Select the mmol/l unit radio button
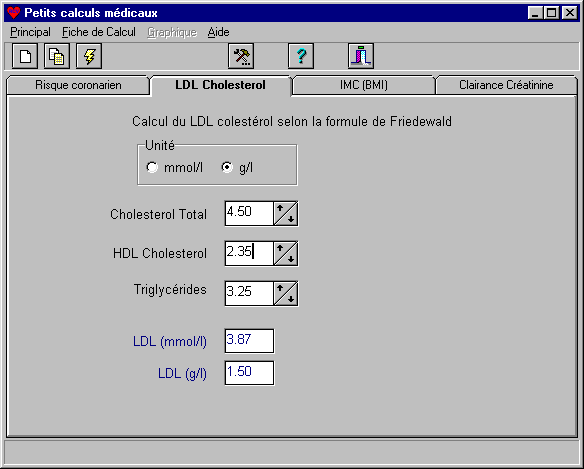 [x=152, y=167]
